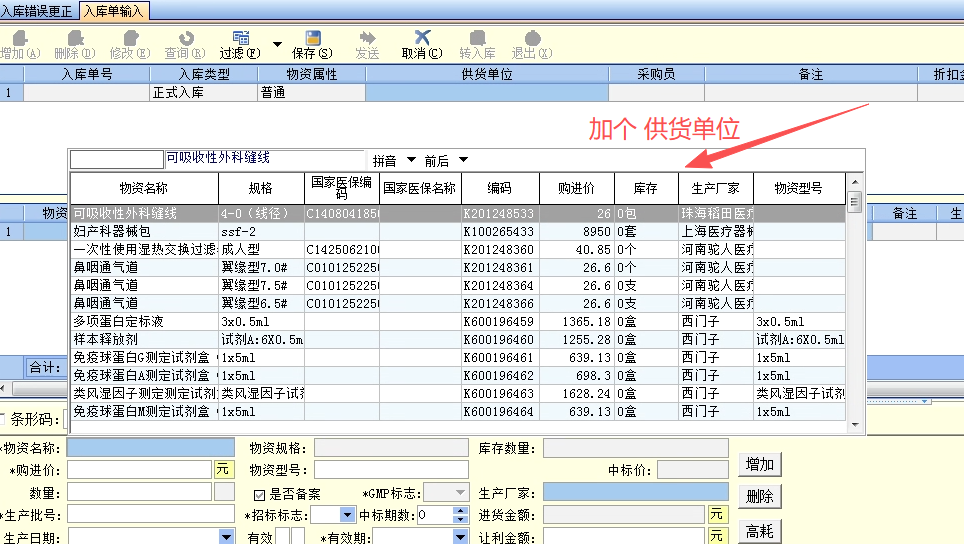Select row with code K201248360
Viewport: 964px width, 544px height.
pyautogui.click(x=458, y=250)
